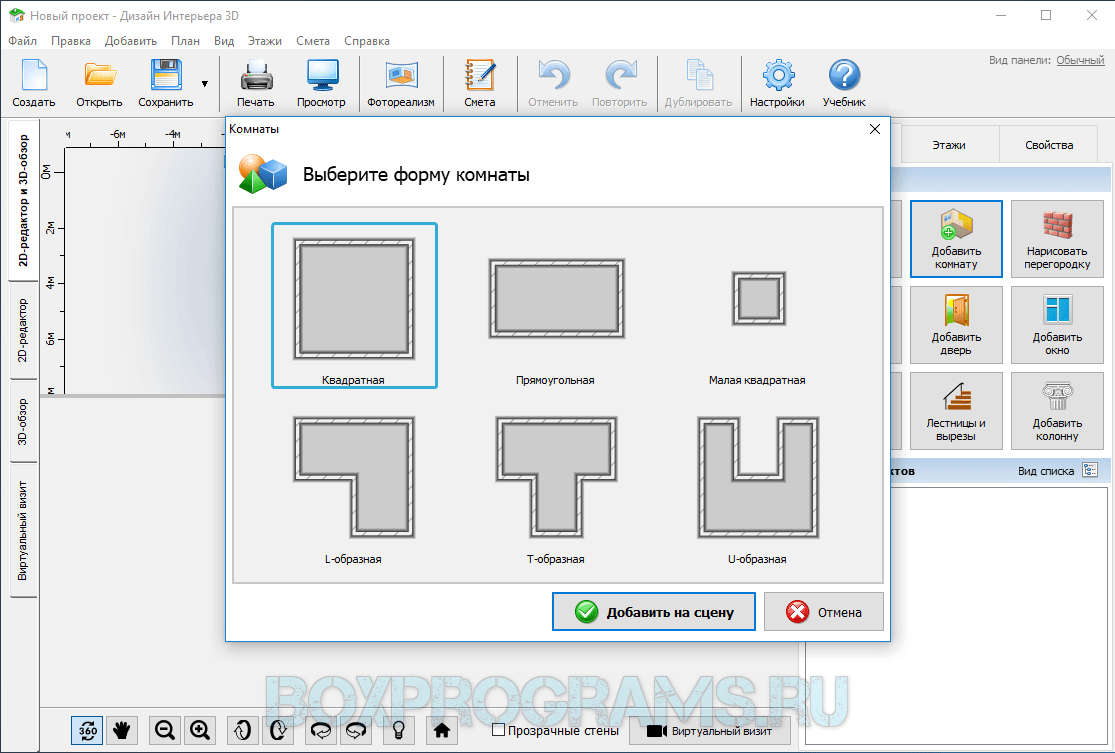The height and width of the screenshot is (753, 1115).
Task: Switch to the Свойства tab
Action: pos(1049,145)
